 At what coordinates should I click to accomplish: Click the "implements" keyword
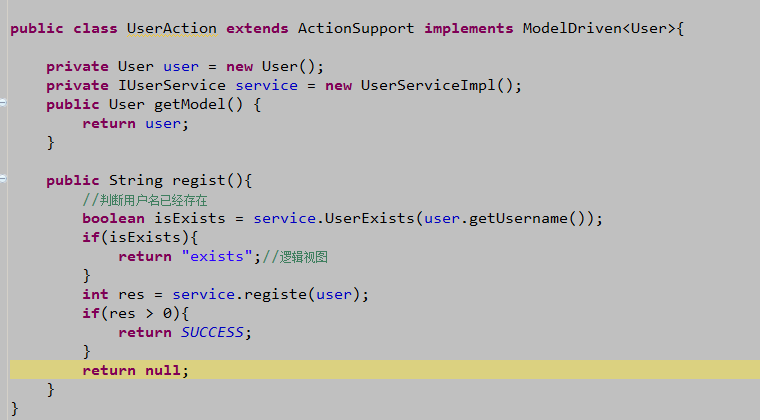469,29
